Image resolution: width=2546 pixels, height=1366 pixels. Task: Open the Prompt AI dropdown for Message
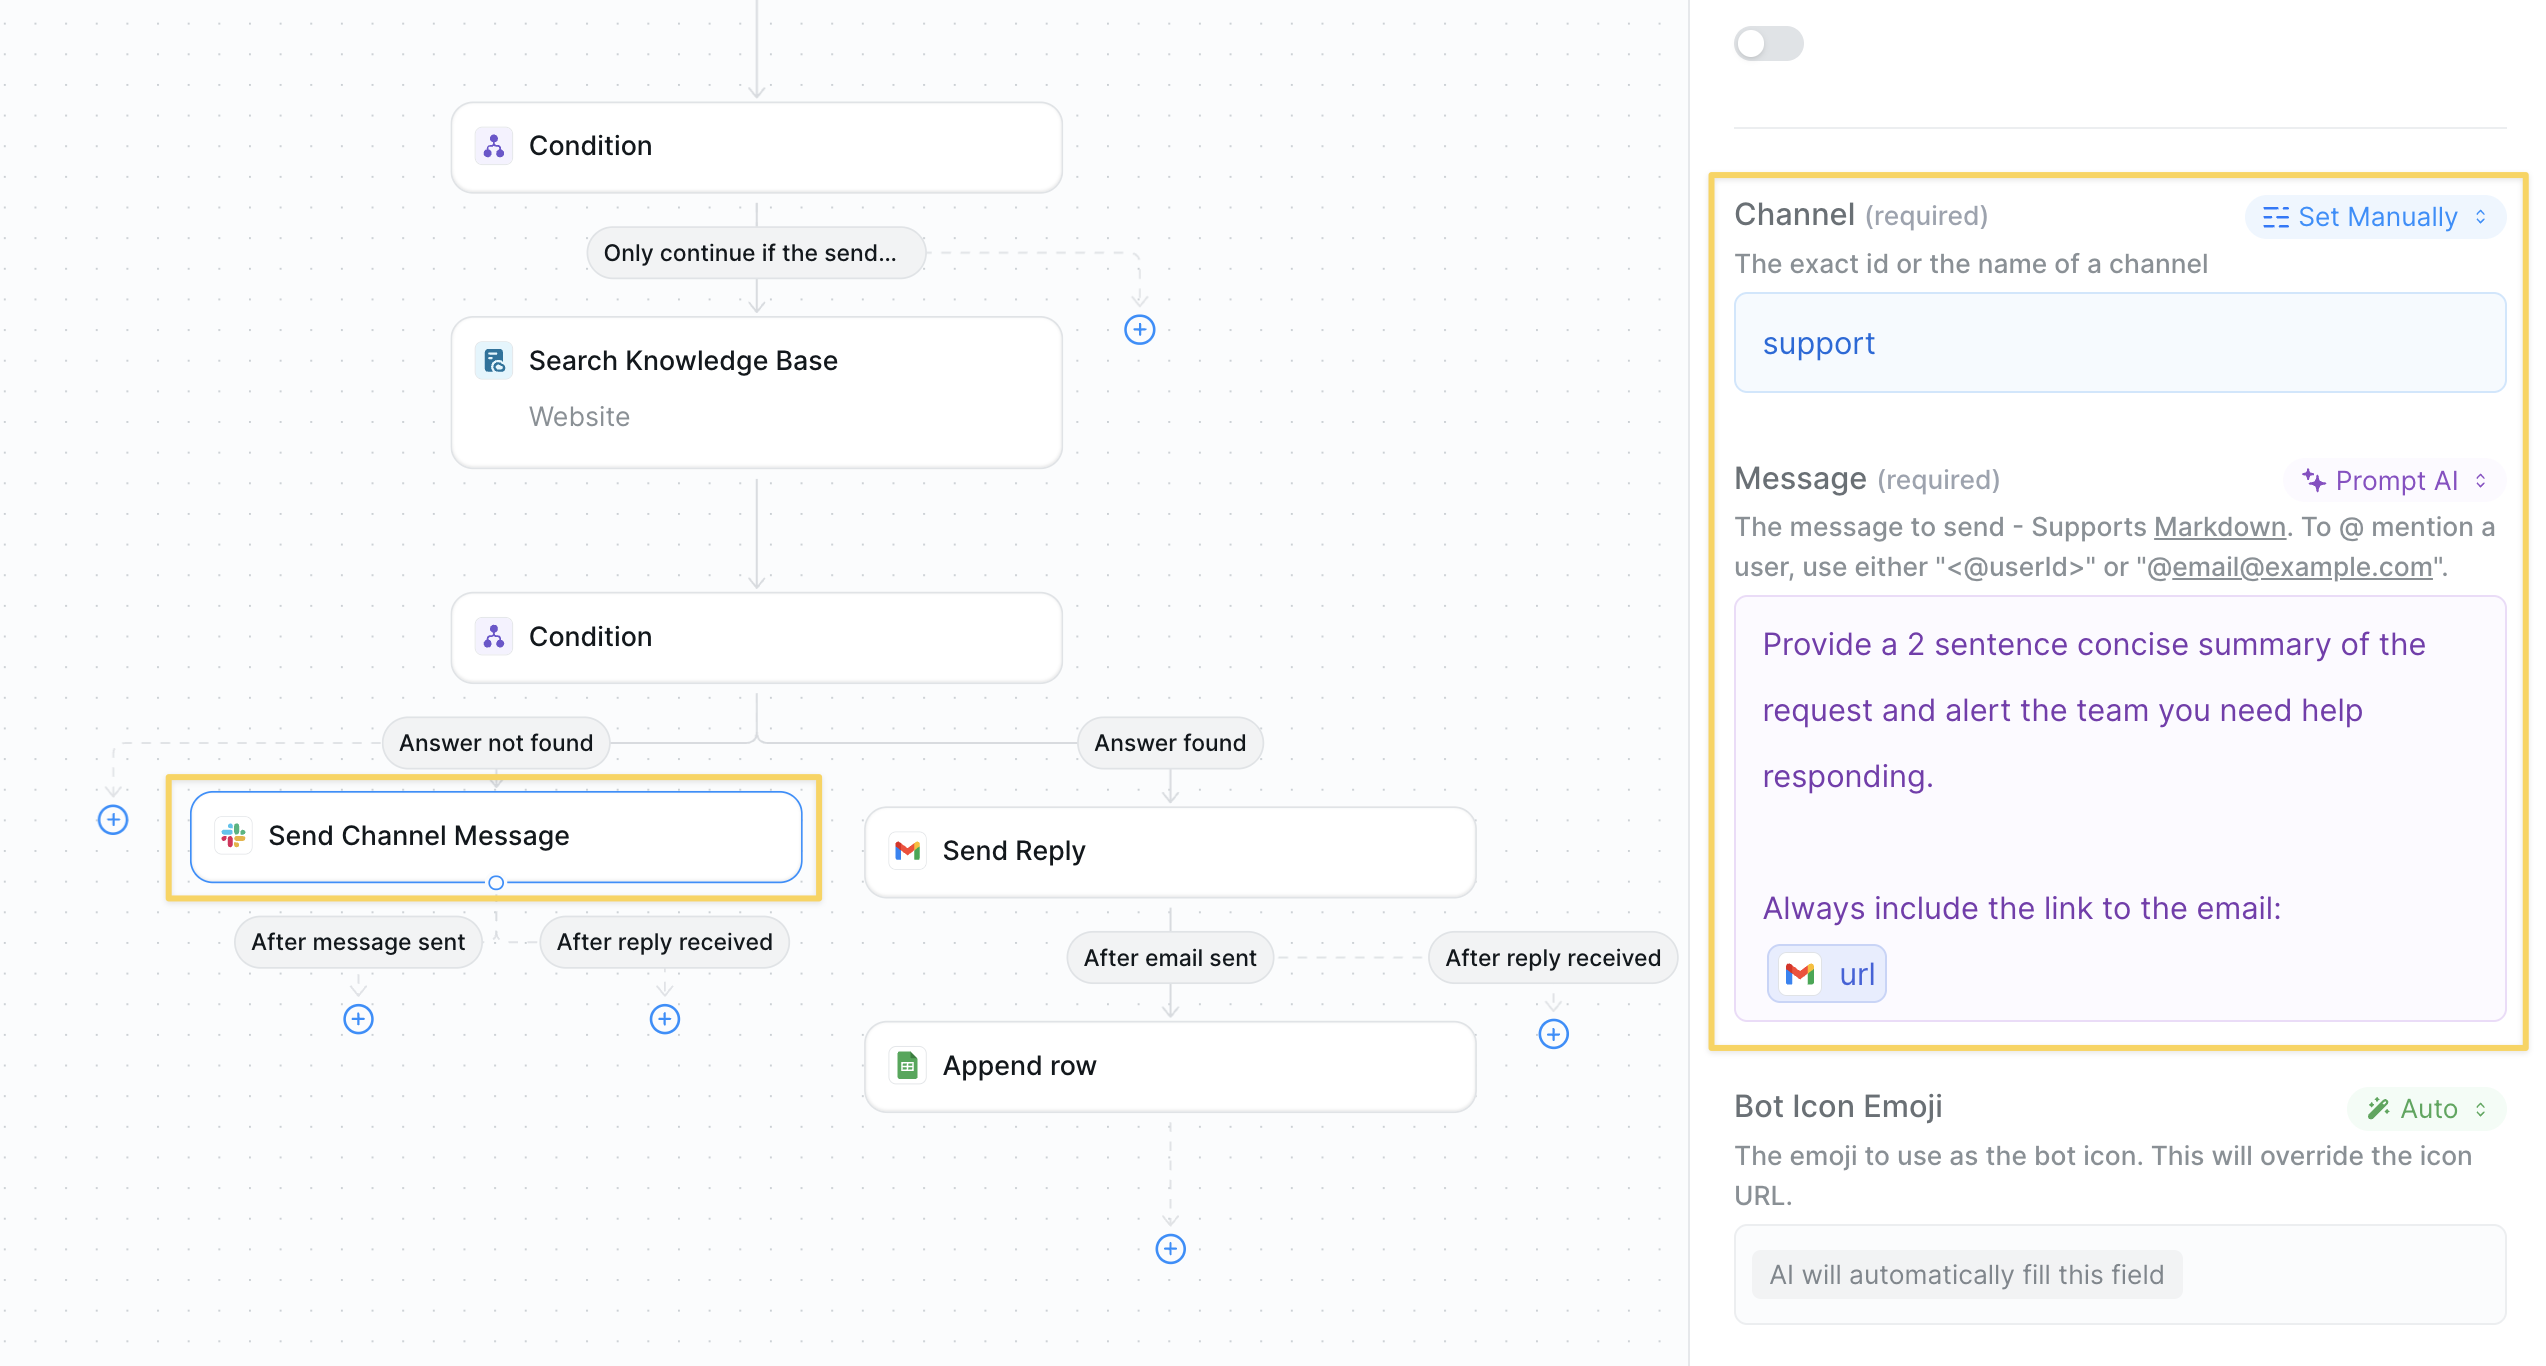click(2393, 481)
